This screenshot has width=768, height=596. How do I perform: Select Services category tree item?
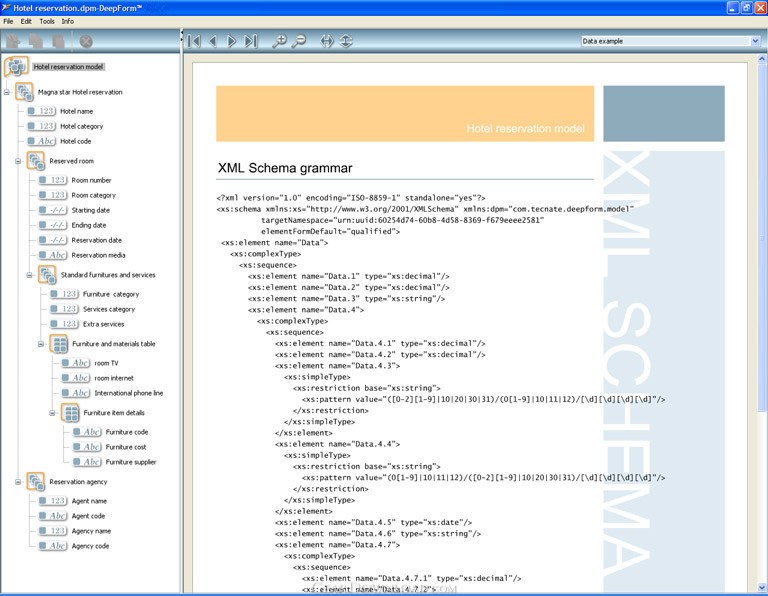pos(109,309)
